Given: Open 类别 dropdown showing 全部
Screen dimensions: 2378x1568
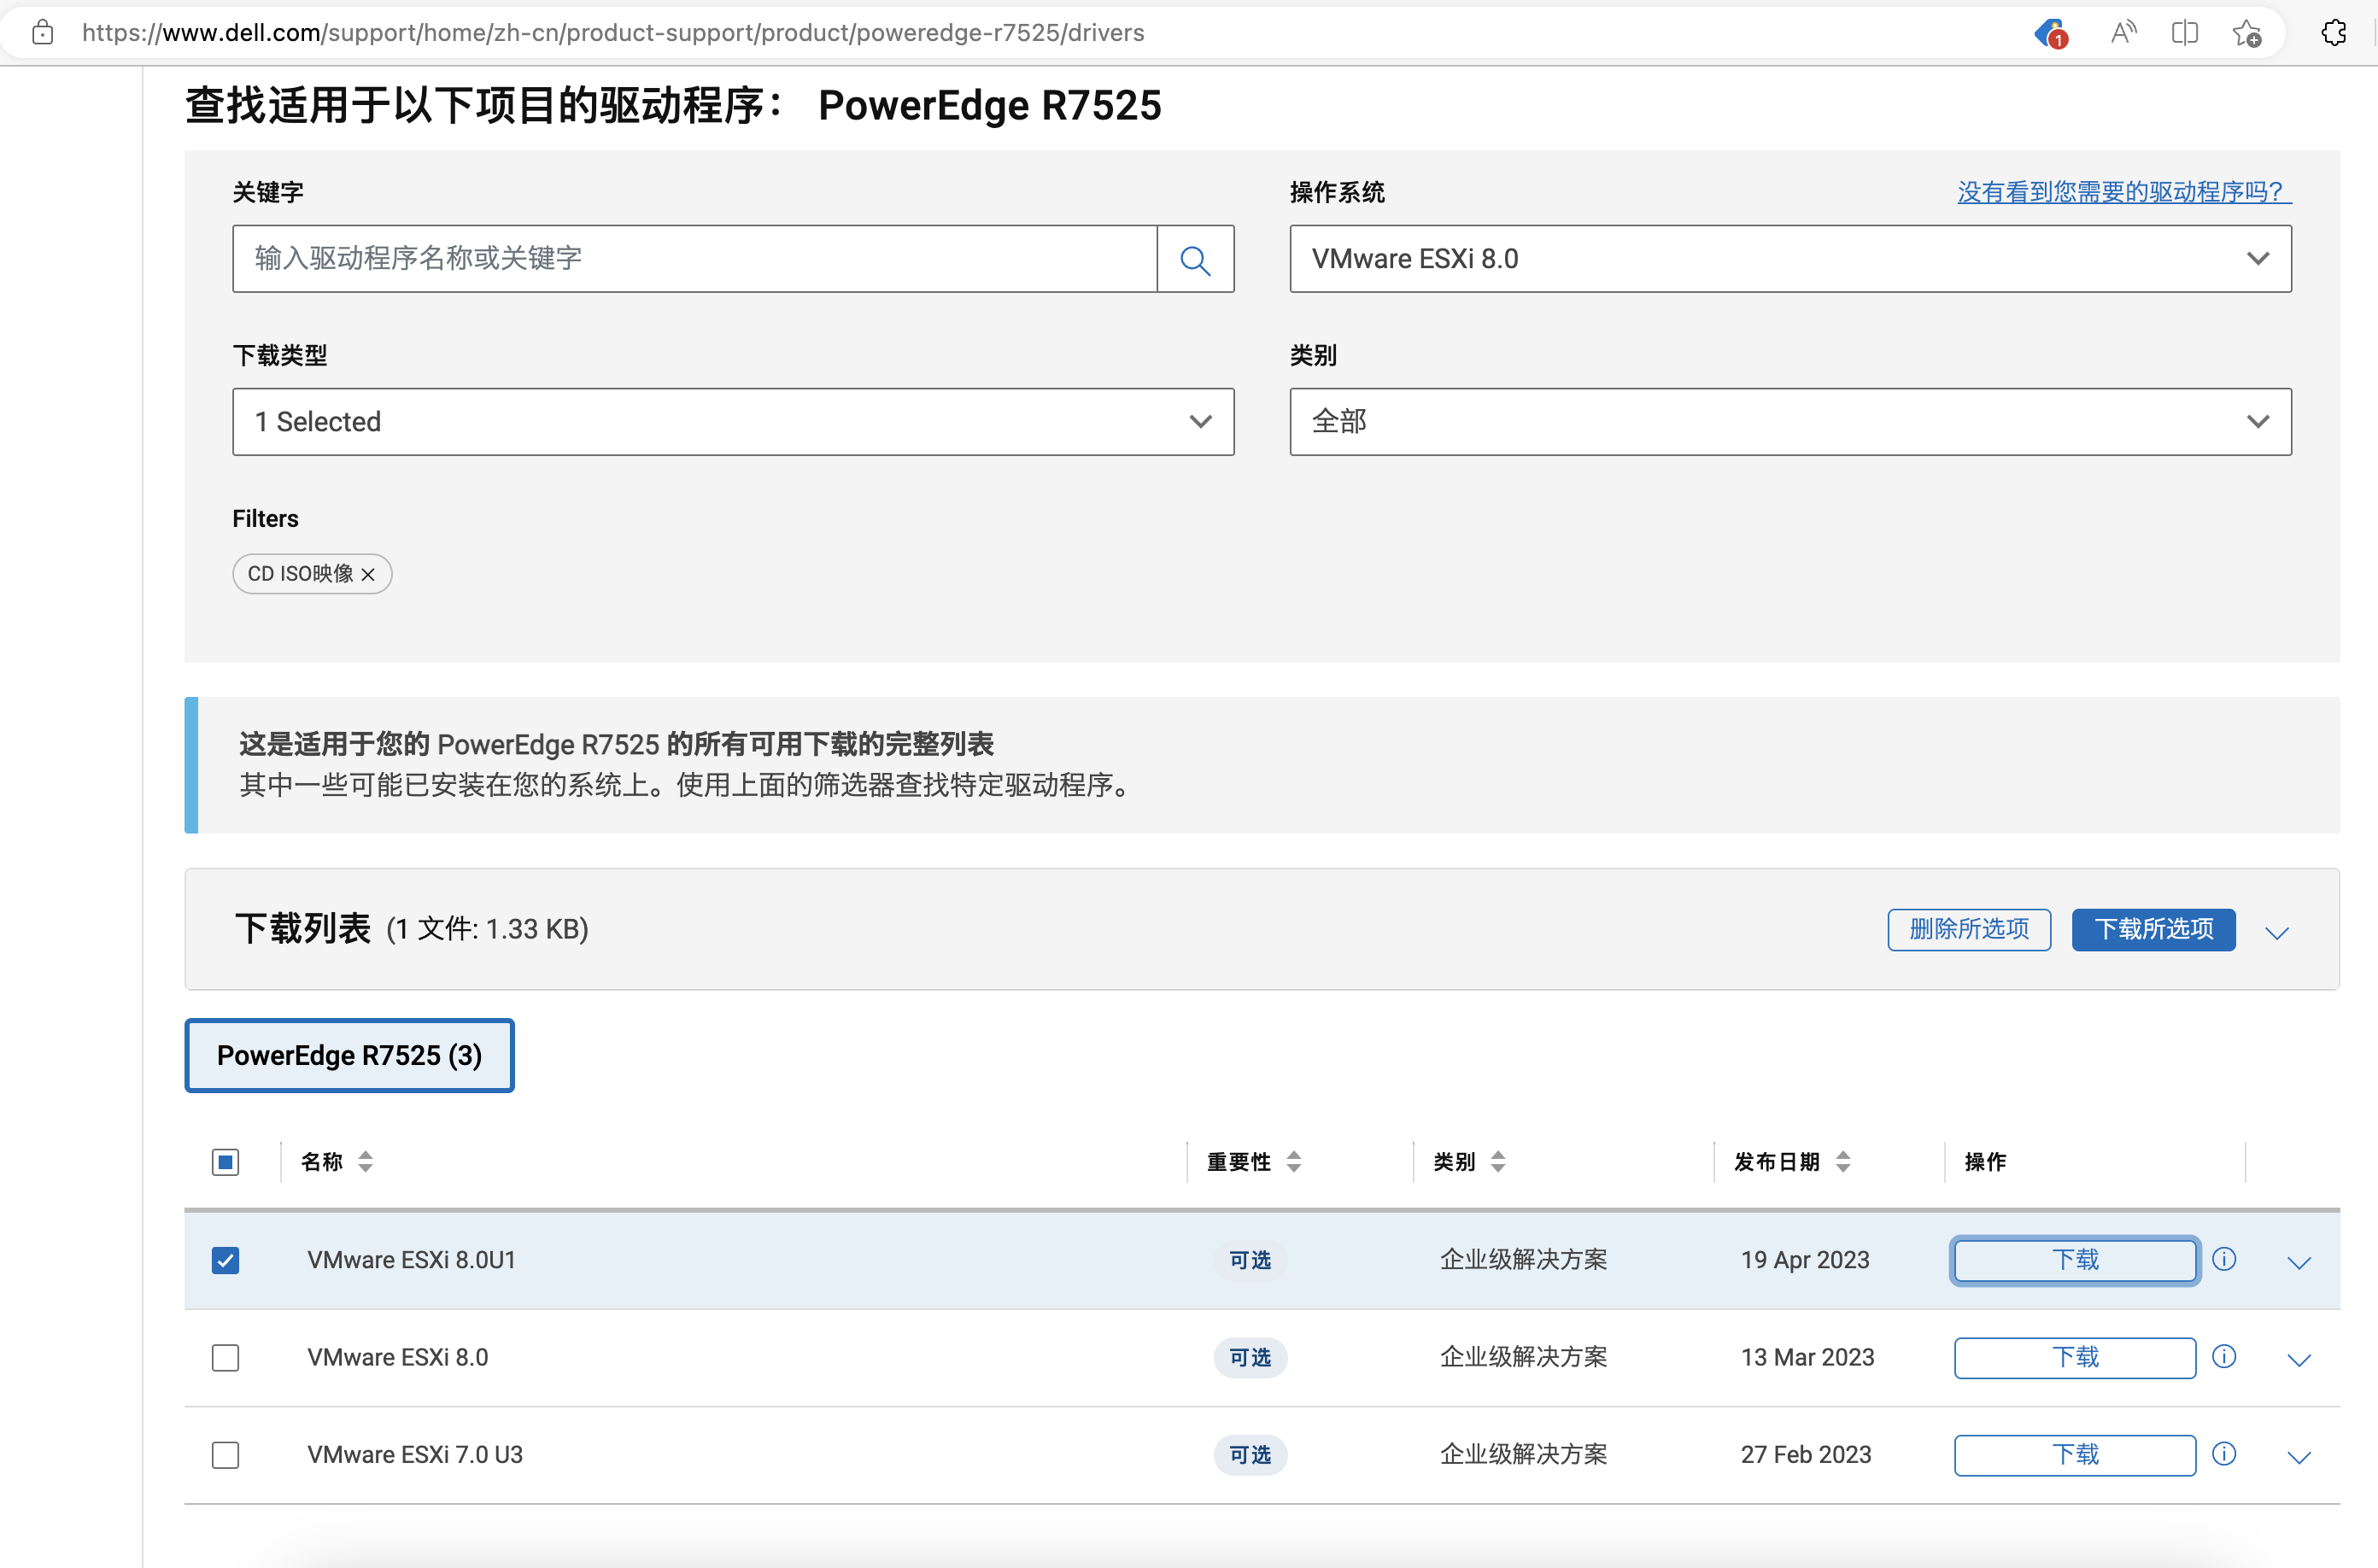Looking at the screenshot, I should (x=1790, y=422).
